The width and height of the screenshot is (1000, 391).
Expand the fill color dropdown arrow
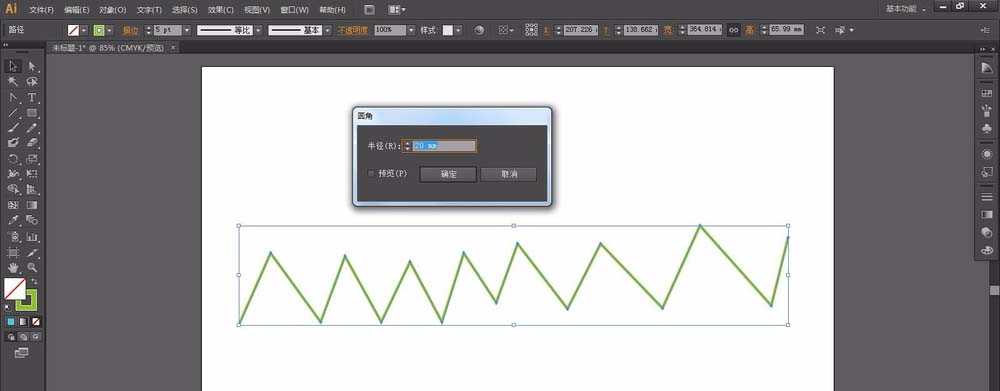click(84, 30)
